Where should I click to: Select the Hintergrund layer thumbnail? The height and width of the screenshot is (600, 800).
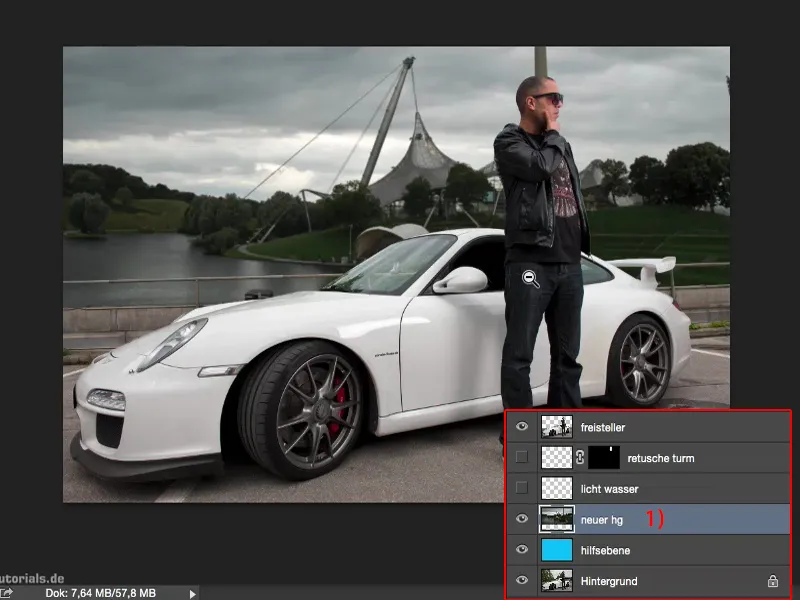tap(556, 581)
